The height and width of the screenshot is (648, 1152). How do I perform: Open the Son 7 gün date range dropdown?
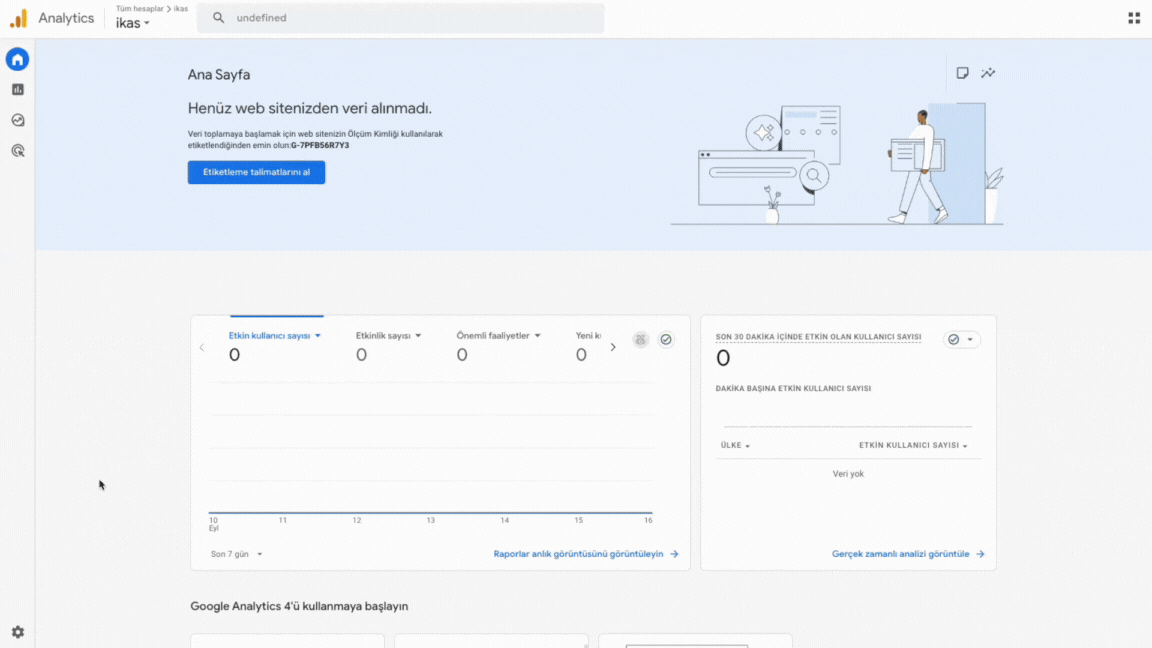237,554
